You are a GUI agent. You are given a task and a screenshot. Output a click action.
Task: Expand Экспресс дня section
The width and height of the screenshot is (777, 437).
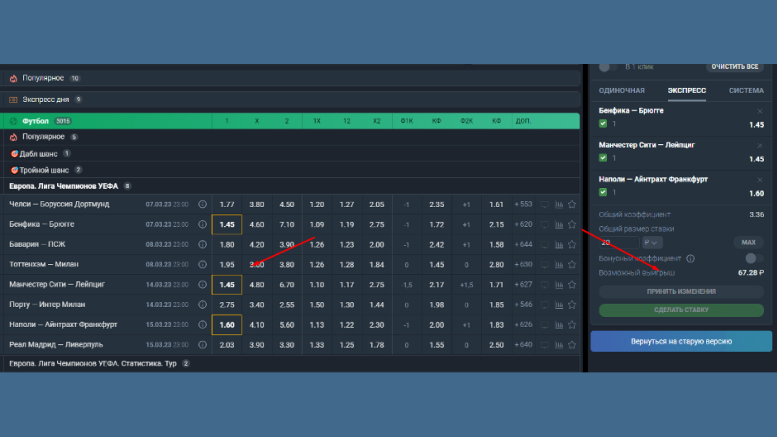[45, 99]
